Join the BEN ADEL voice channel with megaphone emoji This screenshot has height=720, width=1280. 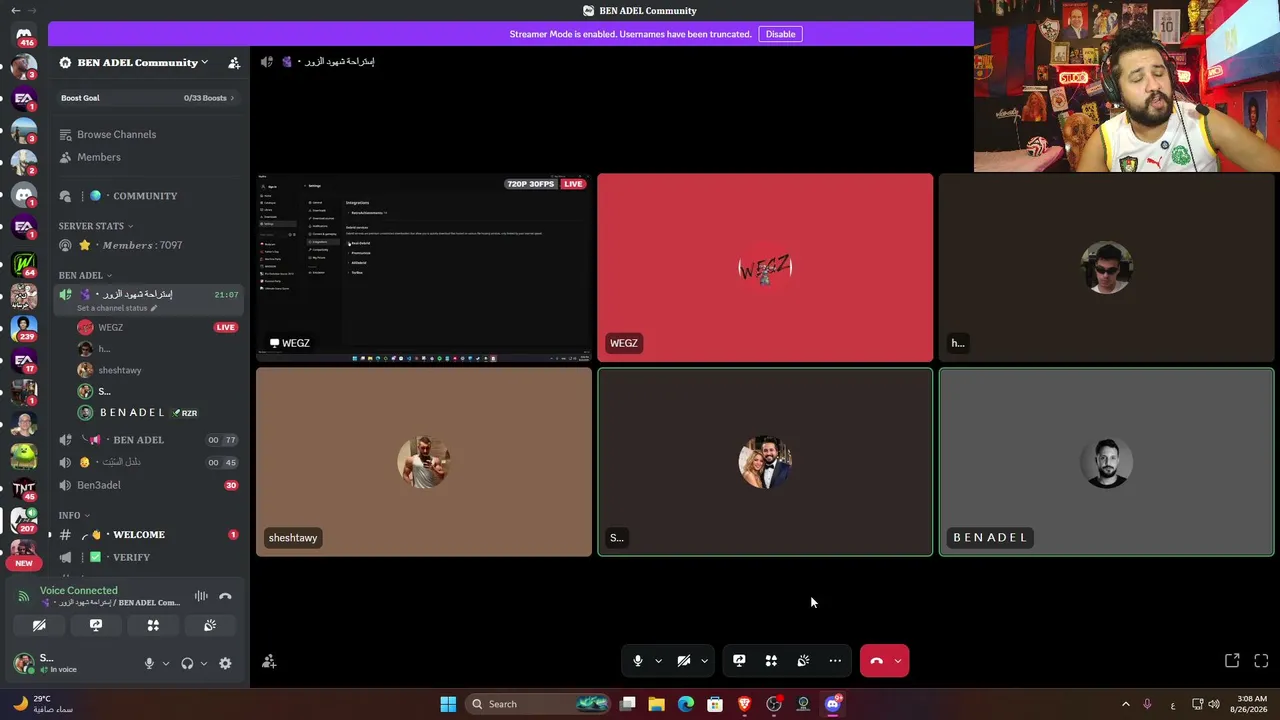(148, 440)
